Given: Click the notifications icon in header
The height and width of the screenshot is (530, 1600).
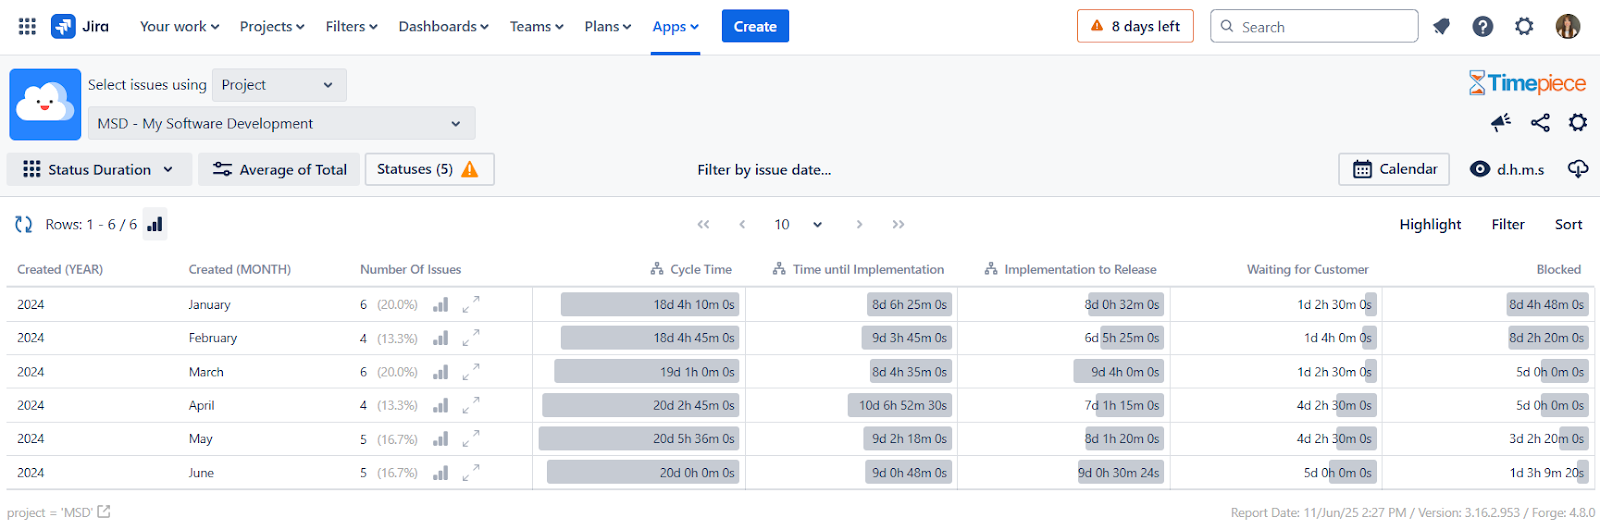Looking at the screenshot, I should tap(1441, 27).
